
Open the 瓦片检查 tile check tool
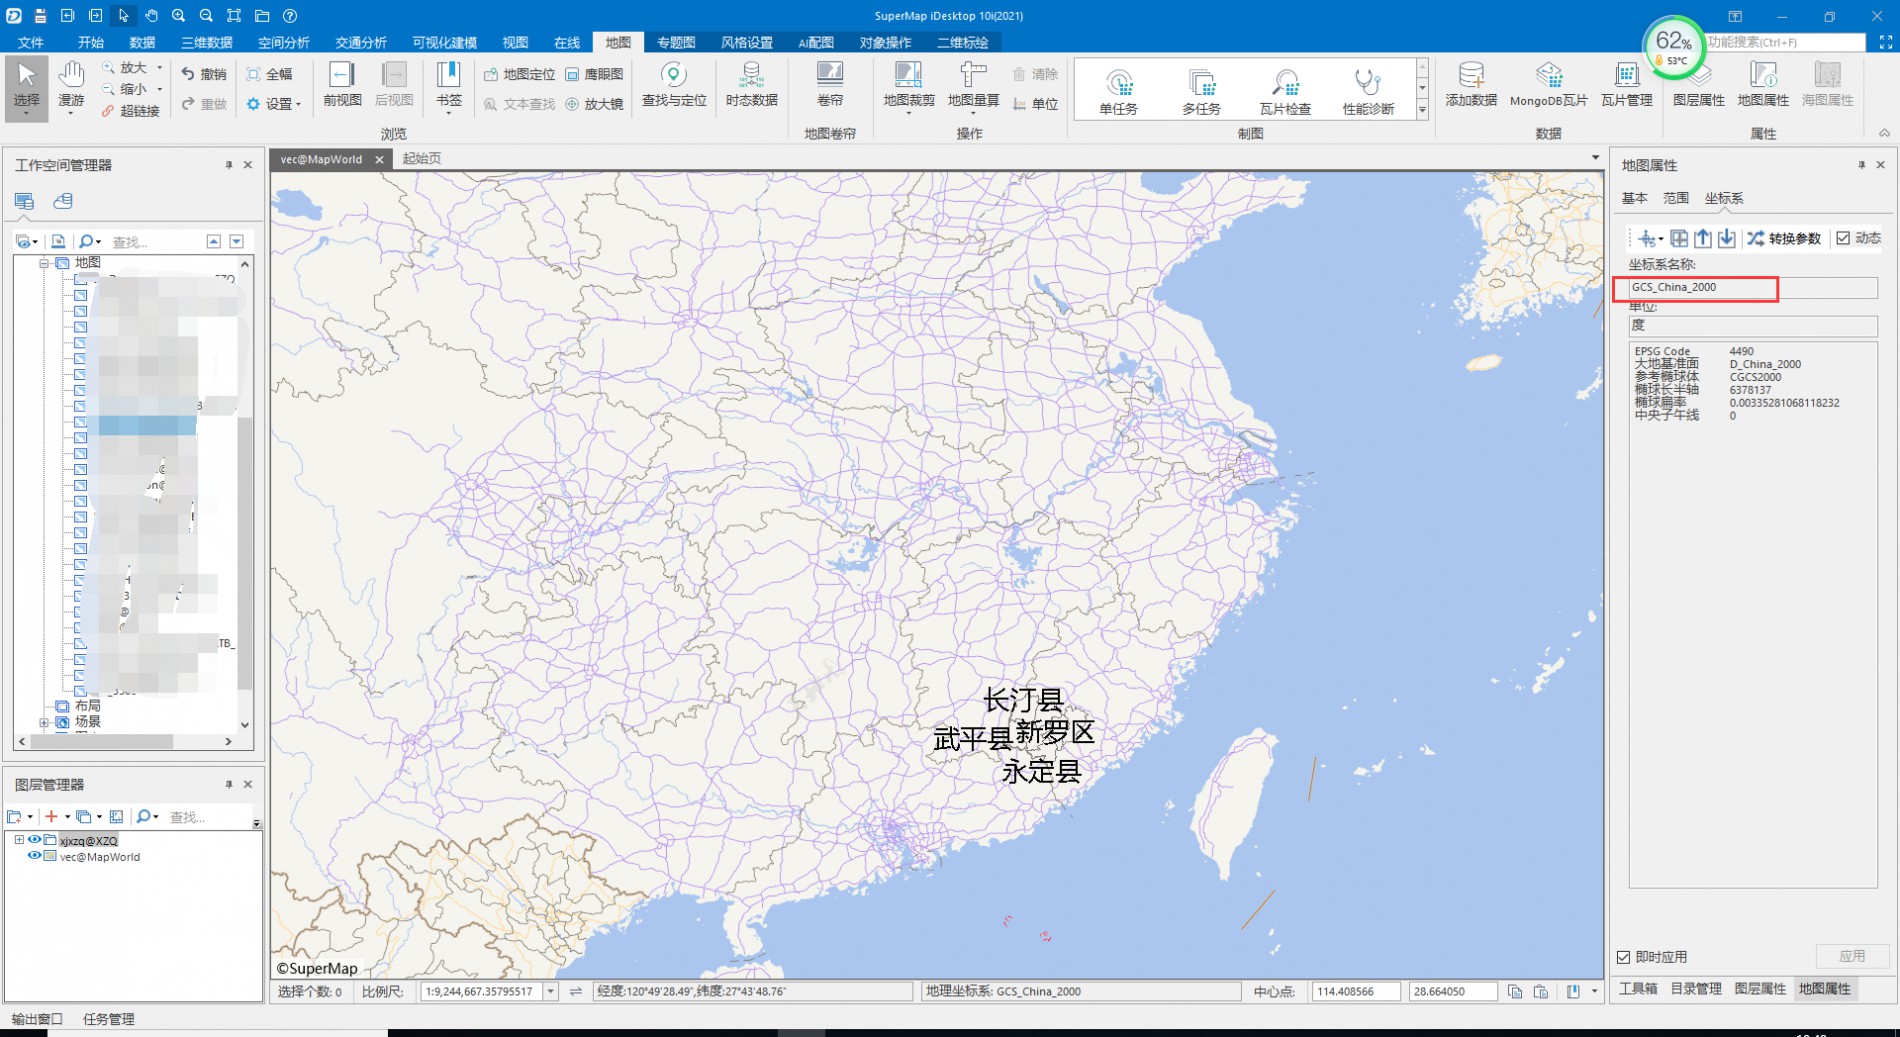coord(1285,92)
